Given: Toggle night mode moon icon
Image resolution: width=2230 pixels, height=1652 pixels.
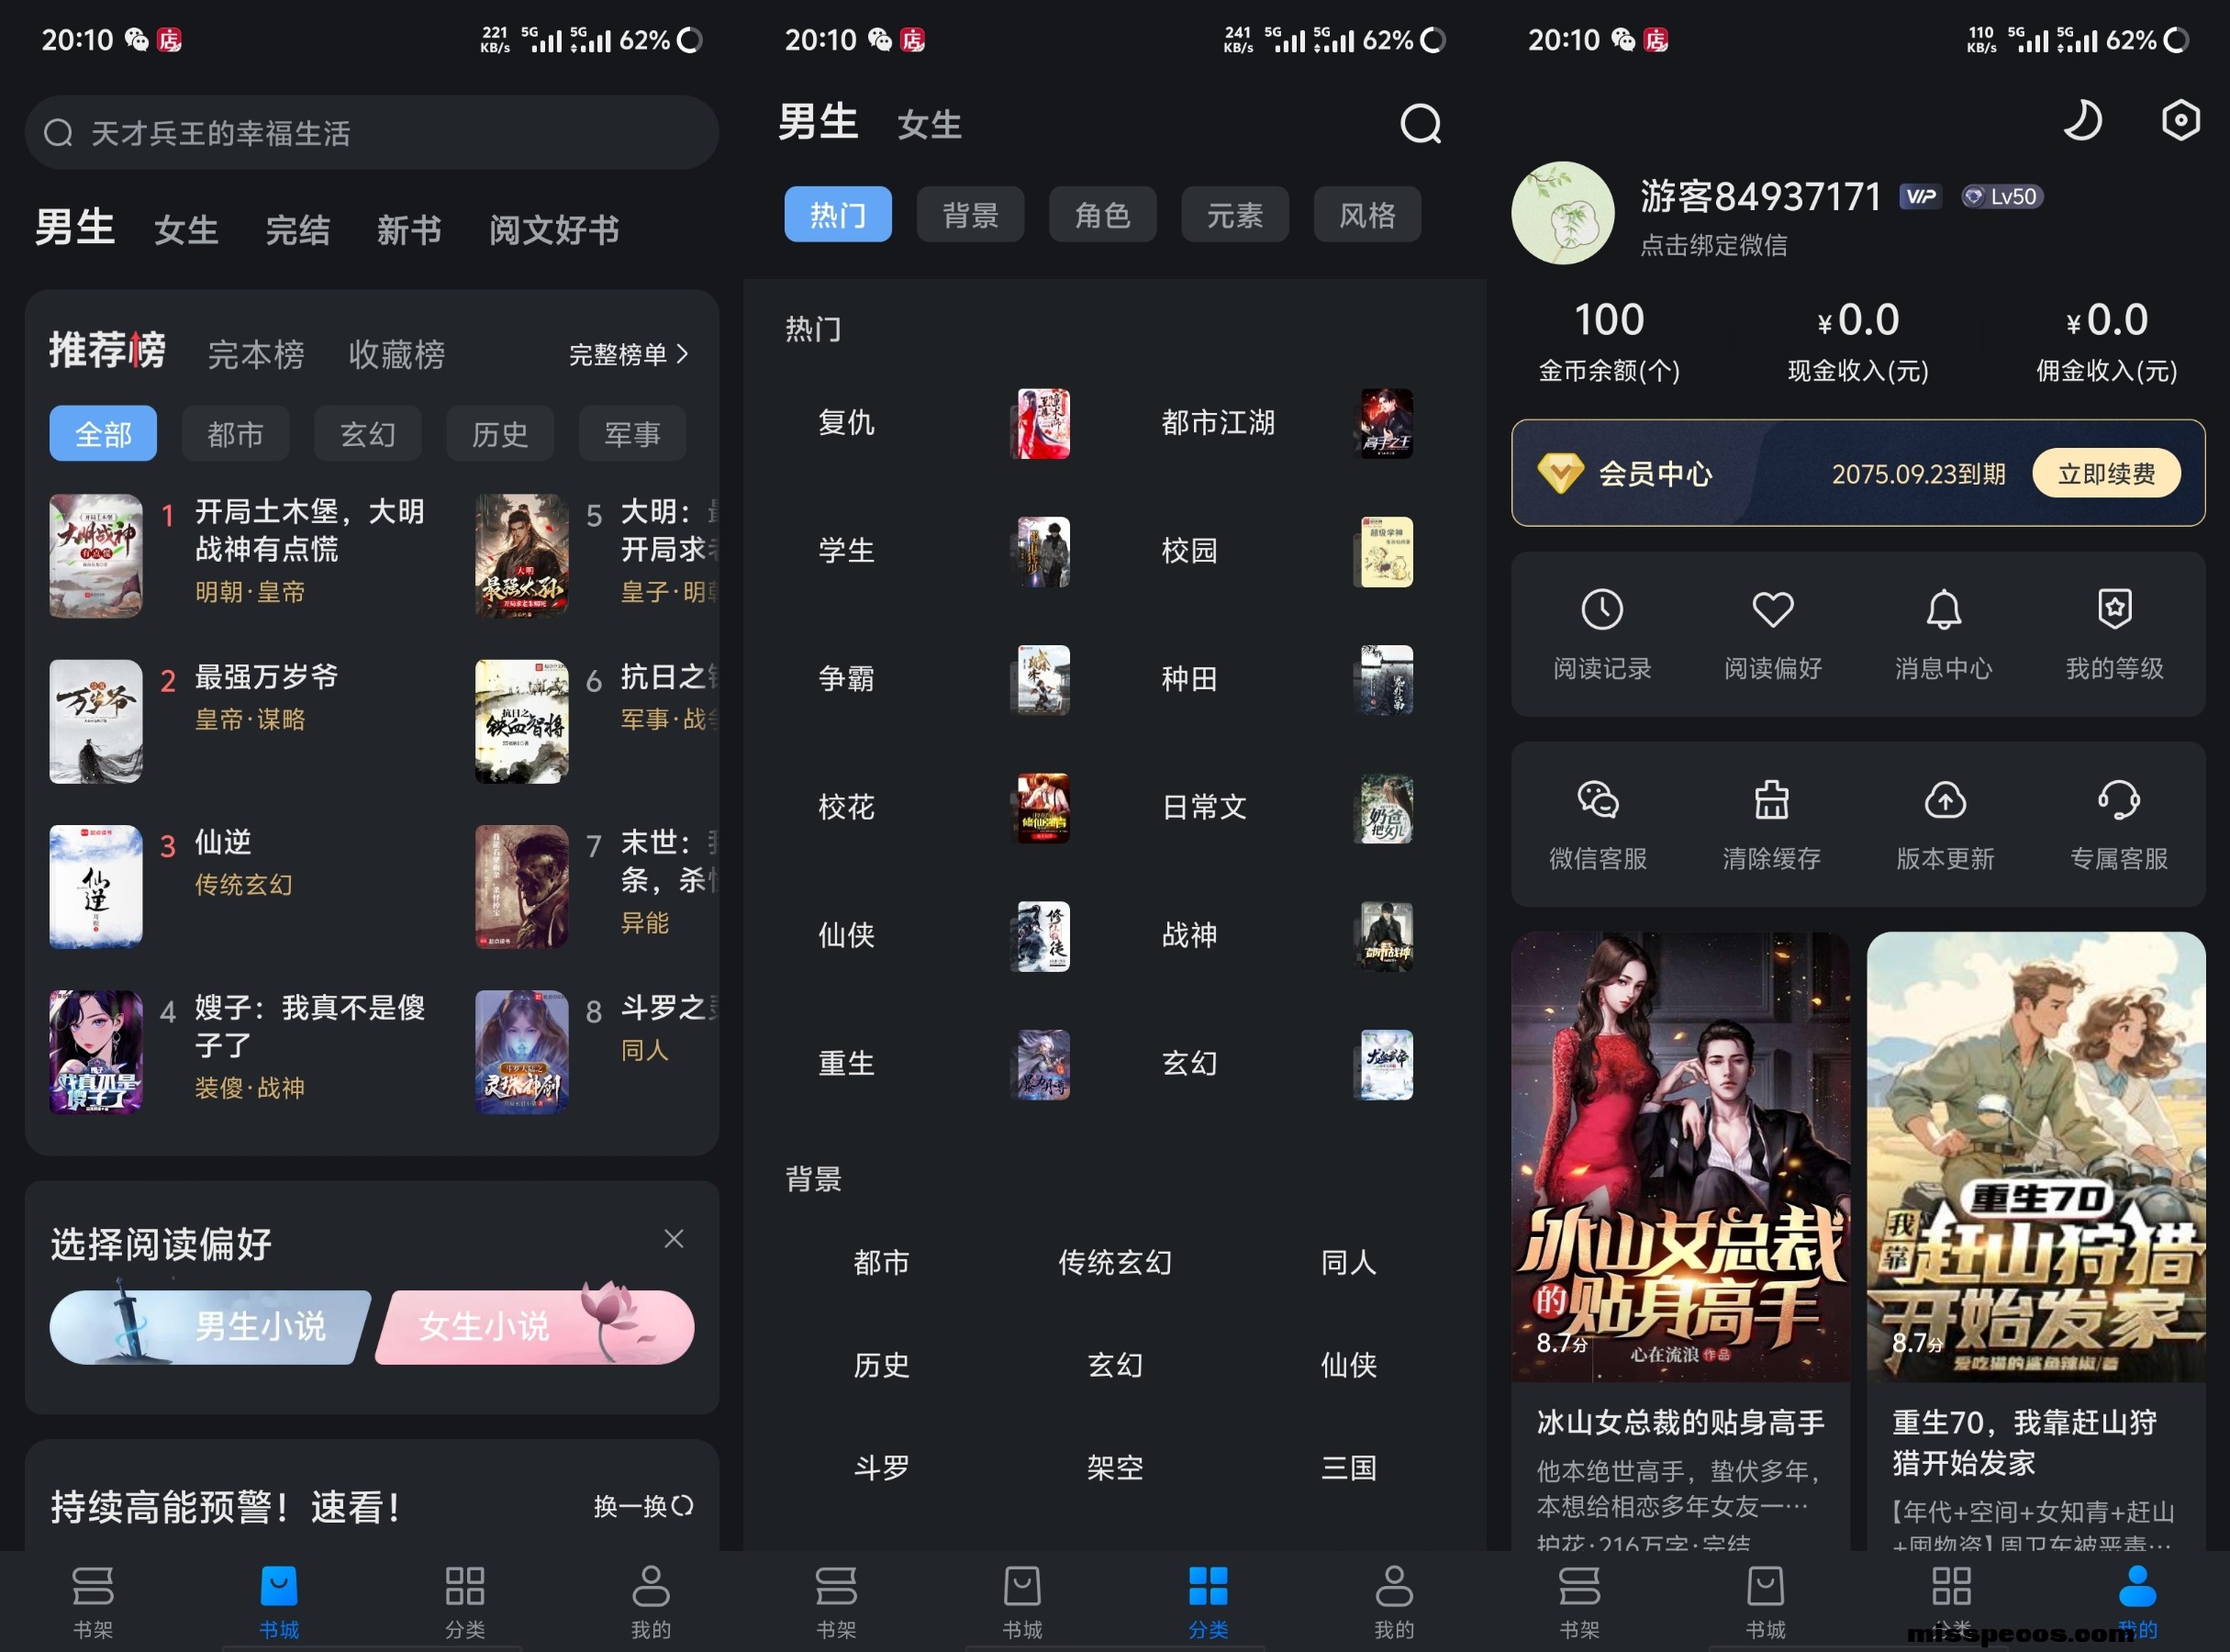Looking at the screenshot, I should click(2083, 121).
